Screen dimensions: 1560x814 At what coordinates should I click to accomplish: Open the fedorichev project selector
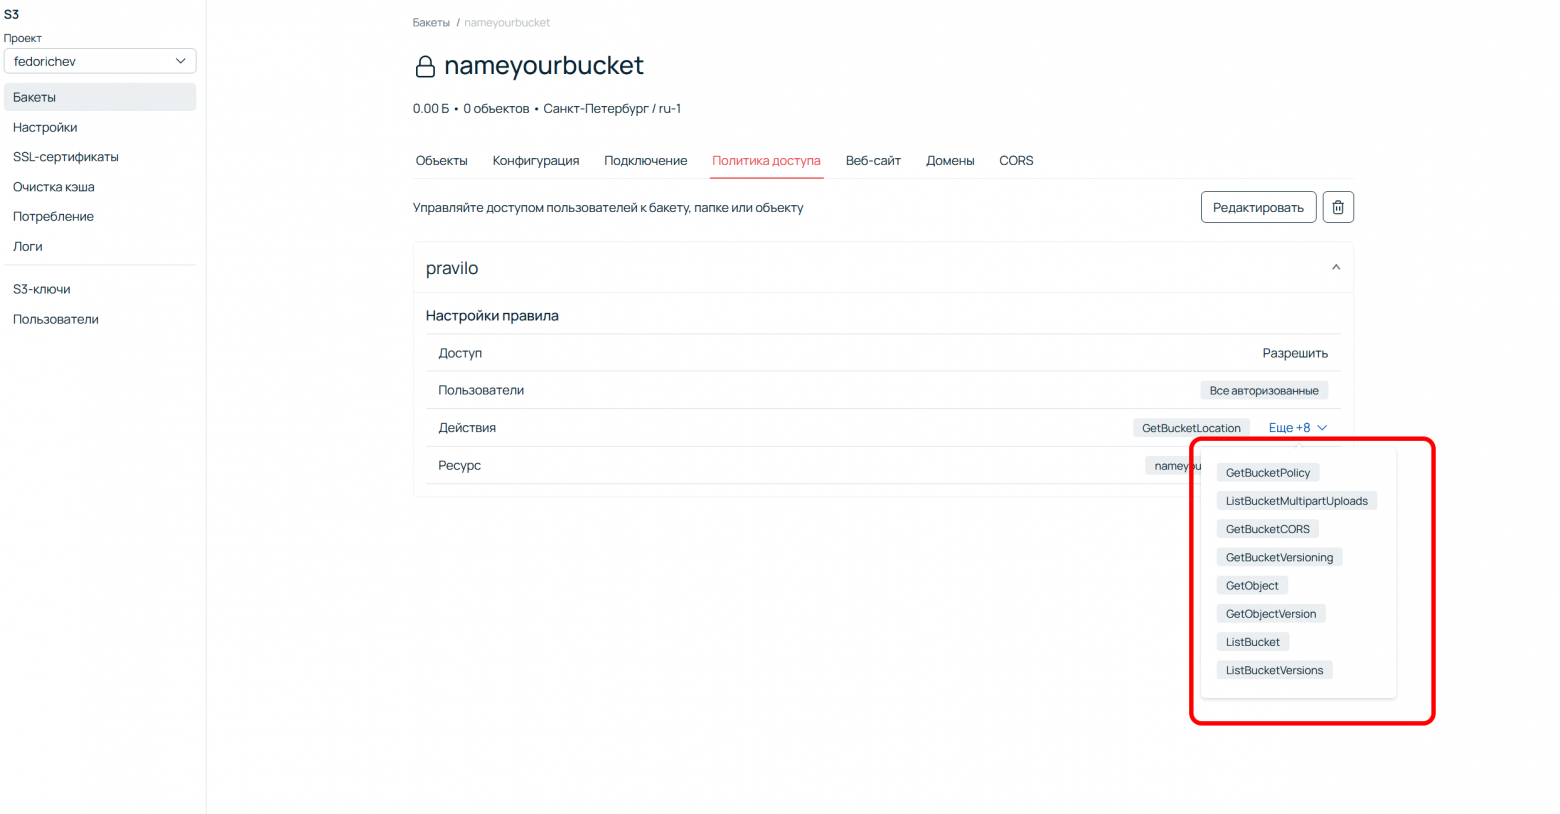pyautogui.click(x=99, y=61)
